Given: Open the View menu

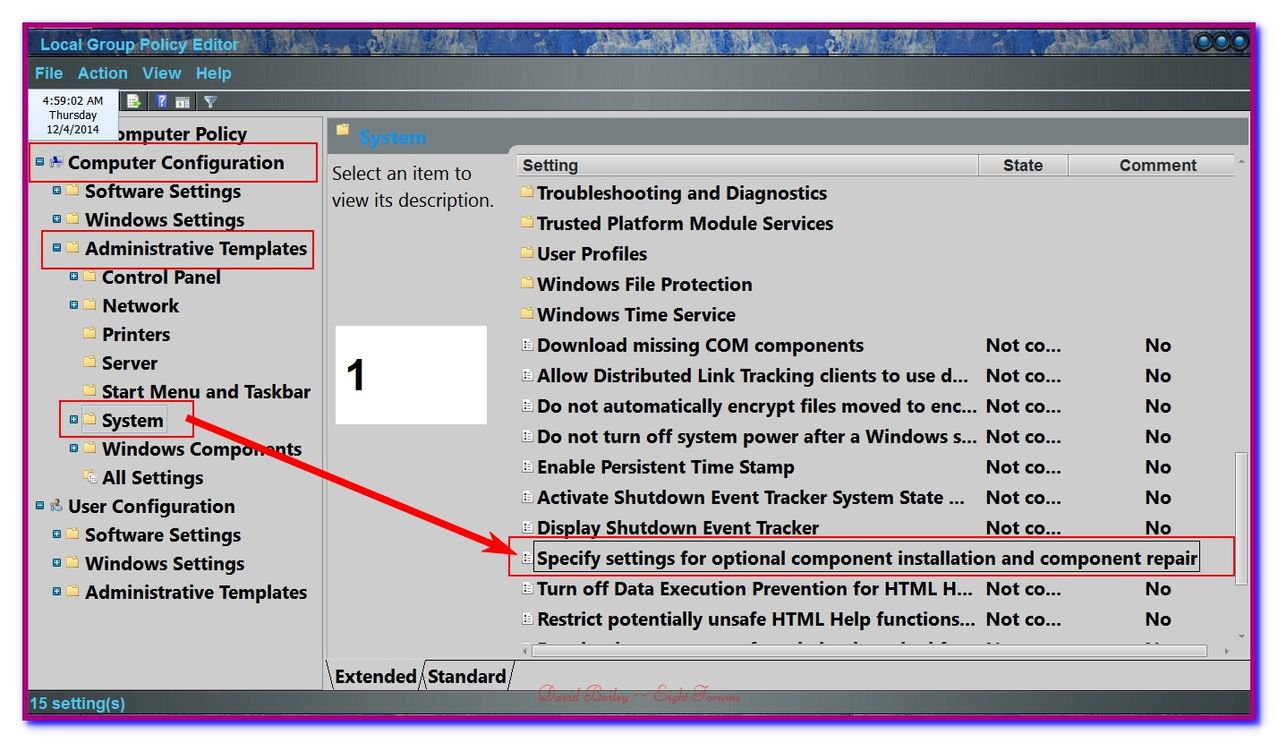Looking at the screenshot, I should coord(162,73).
